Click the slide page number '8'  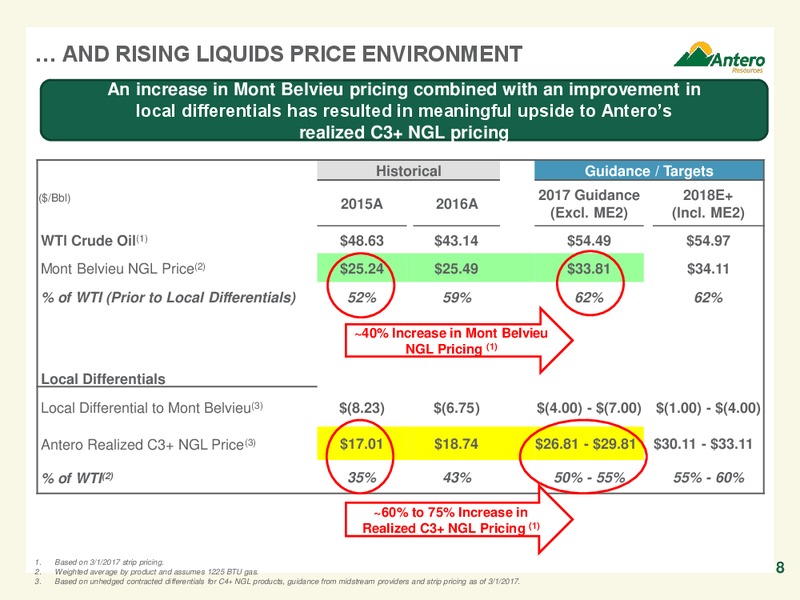(780, 567)
